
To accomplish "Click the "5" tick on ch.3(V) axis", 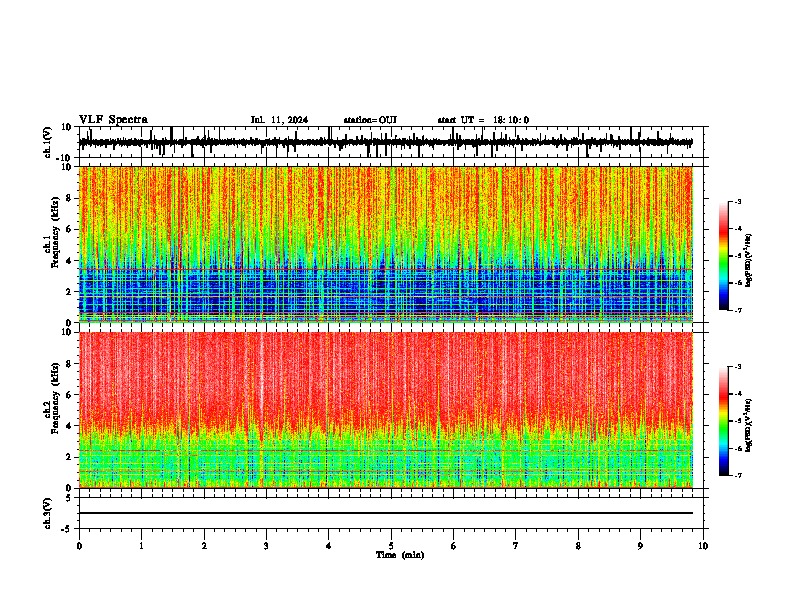I will [70, 498].
